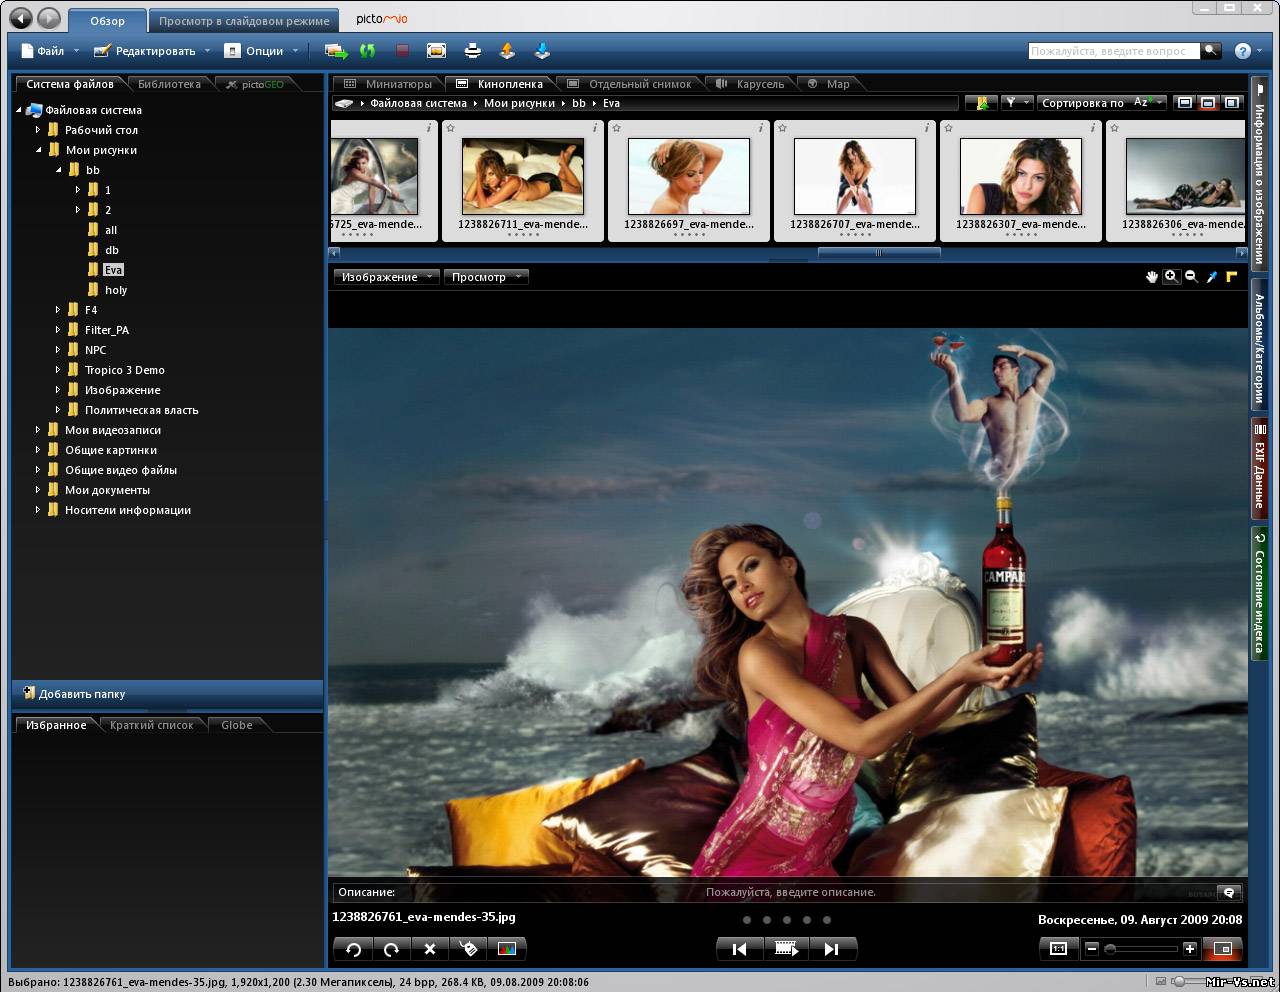This screenshot has height=992, width=1280.
Task: Rotate image counterclockwise with the left rotate button
Action: coord(353,949)
